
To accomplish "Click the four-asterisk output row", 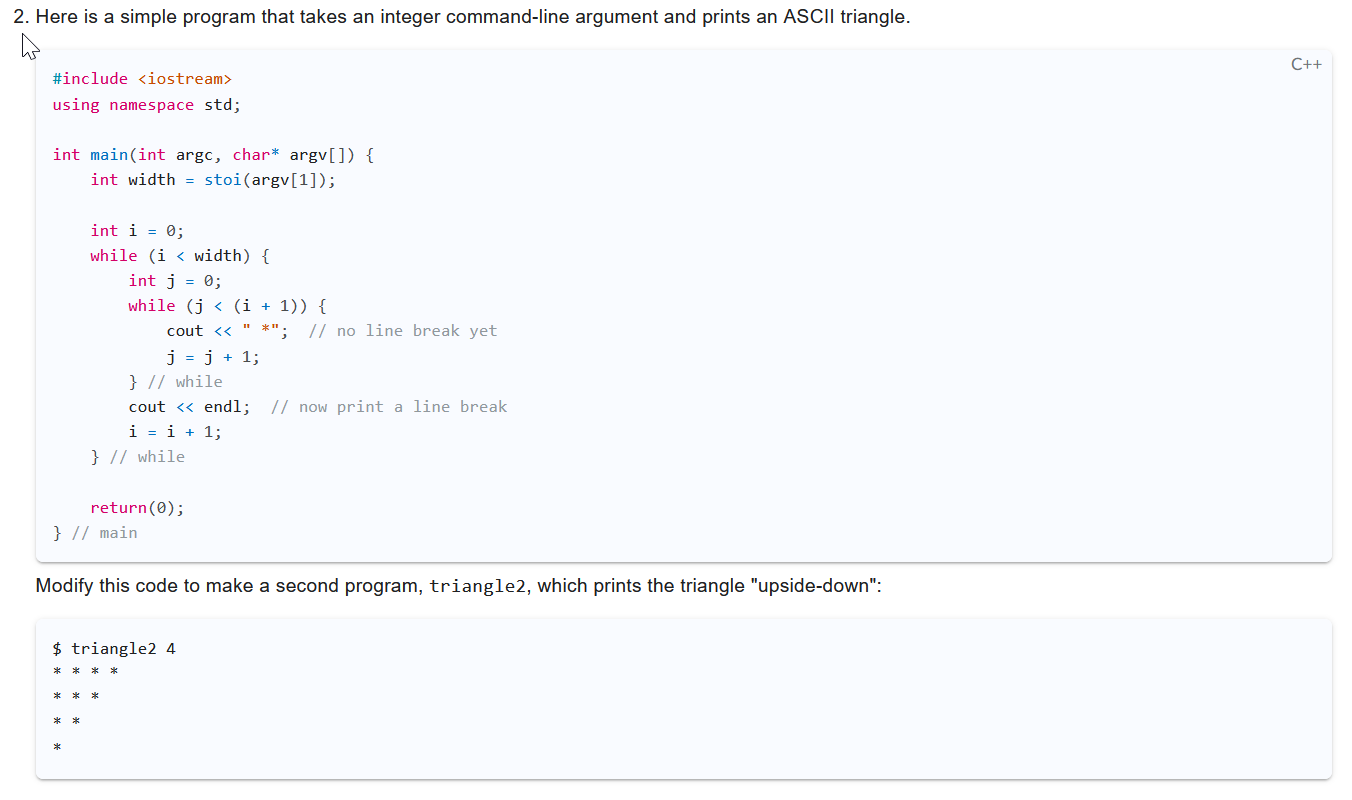I will point(84,671).
